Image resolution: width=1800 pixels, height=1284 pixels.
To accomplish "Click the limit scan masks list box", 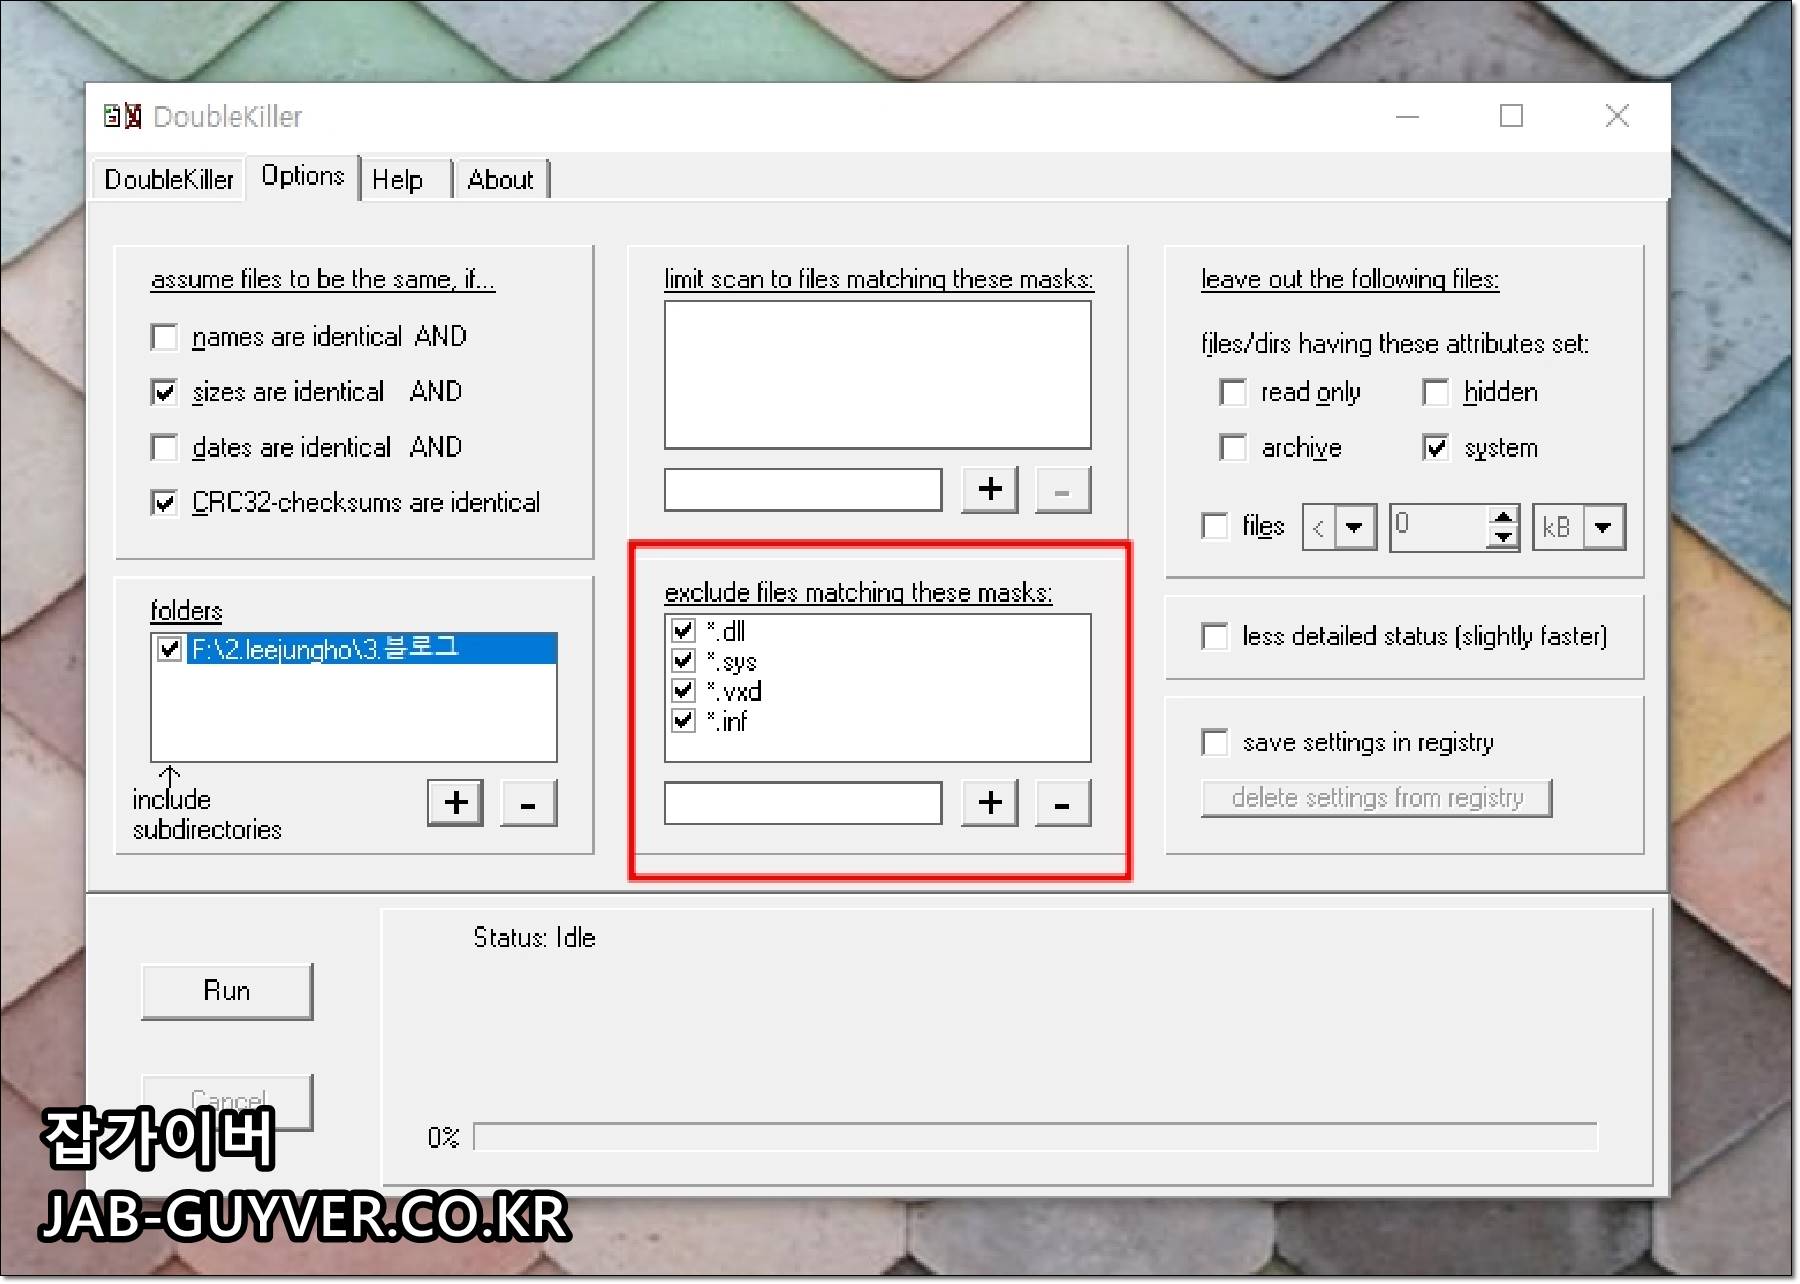I will point(878,375).
